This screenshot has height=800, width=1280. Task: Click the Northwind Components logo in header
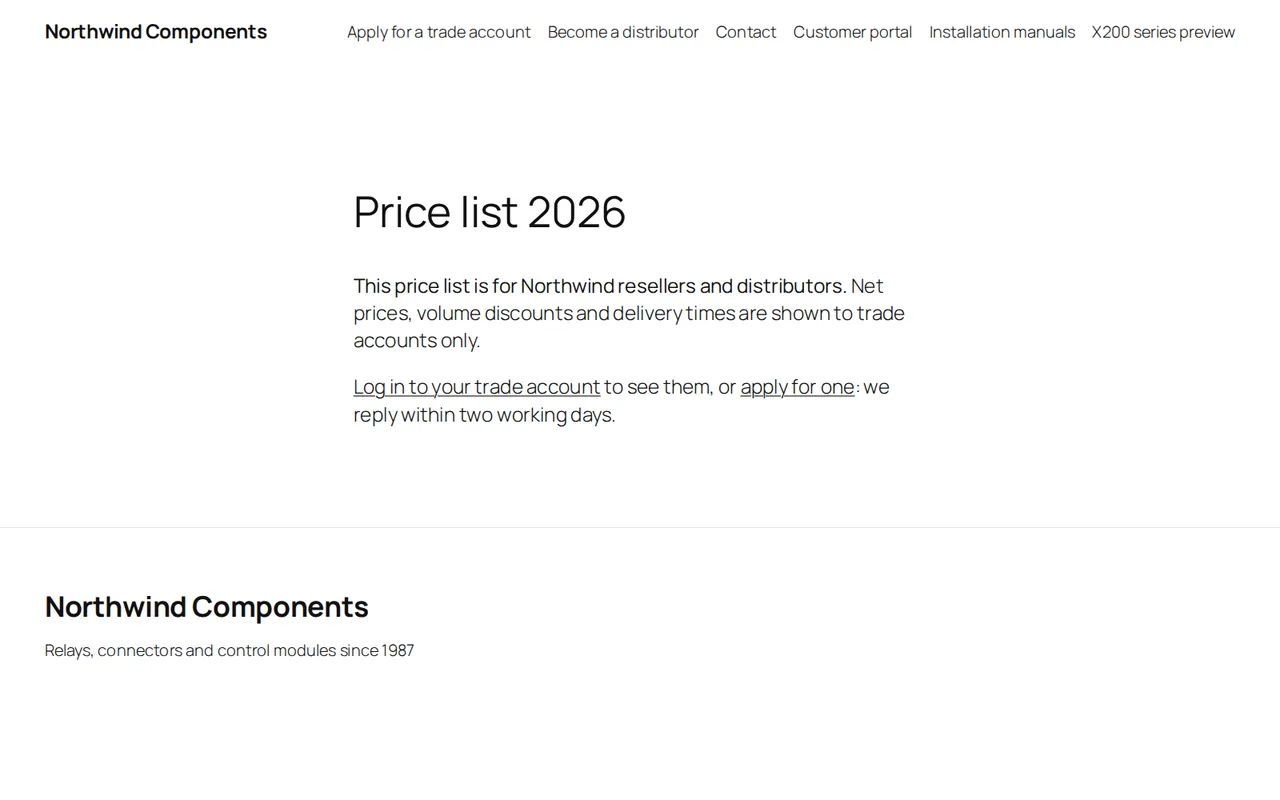pyautogui.click(x=156, y=31)
